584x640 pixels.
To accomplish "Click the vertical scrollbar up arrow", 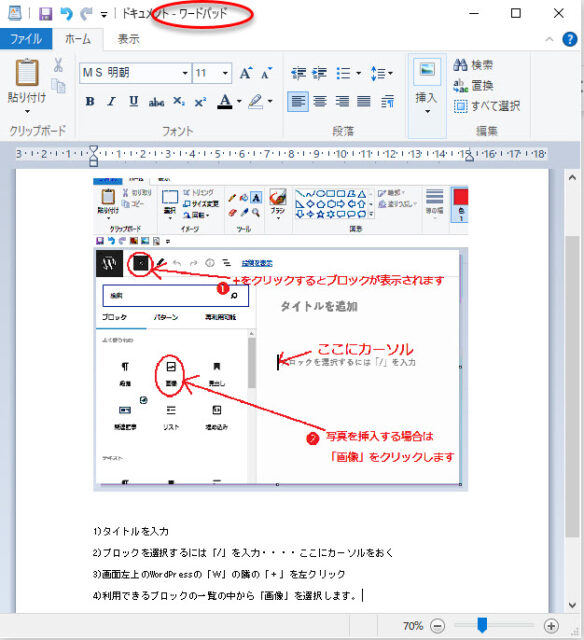I will 572,178.
